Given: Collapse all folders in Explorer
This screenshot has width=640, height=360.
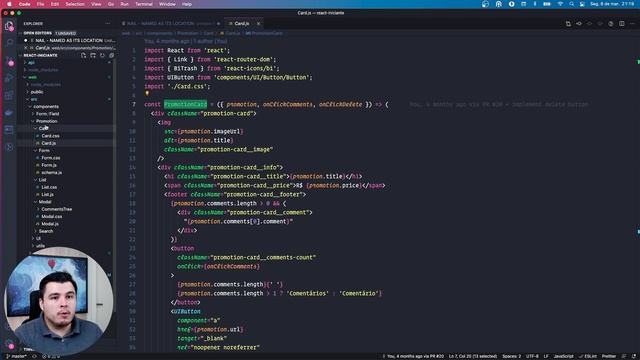Looking at the screenshot, I should (111, 55).
